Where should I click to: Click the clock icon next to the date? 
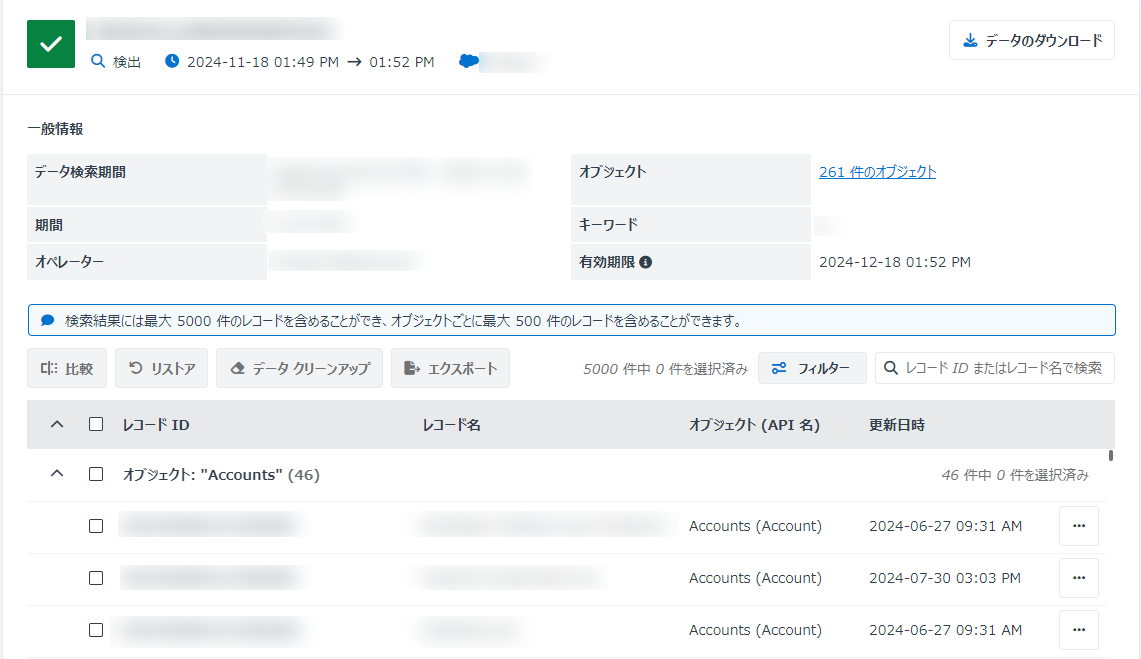click(x=172, y=61)
